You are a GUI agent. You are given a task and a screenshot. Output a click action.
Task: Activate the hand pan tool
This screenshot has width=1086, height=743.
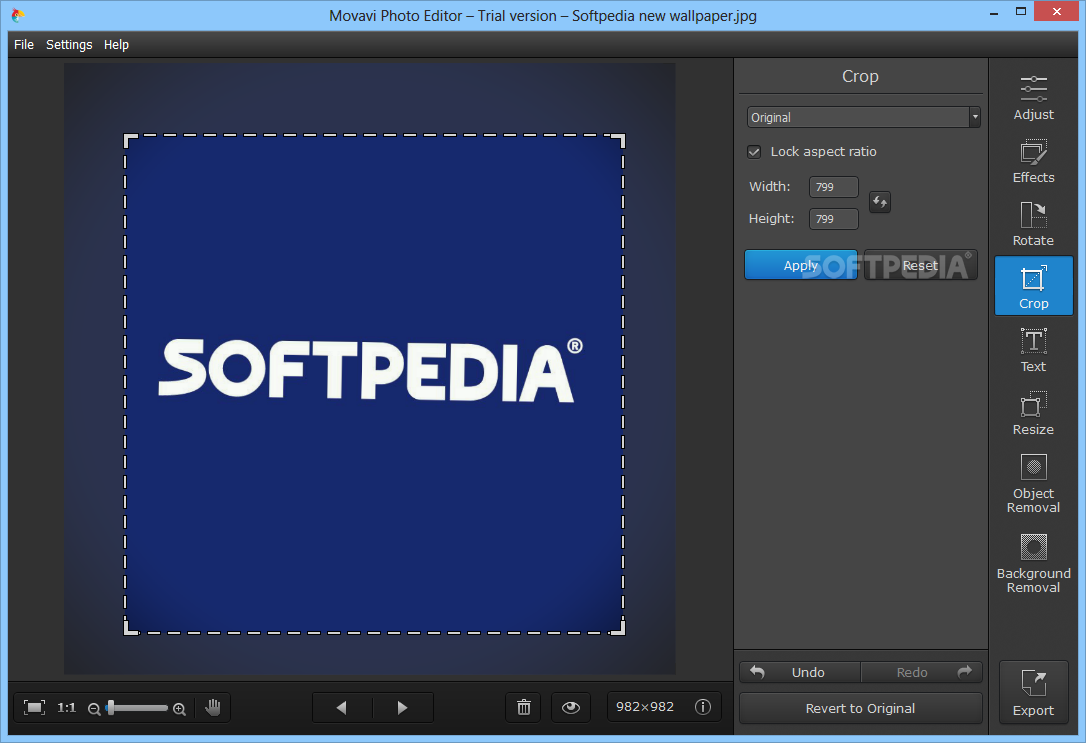[213, 707]
